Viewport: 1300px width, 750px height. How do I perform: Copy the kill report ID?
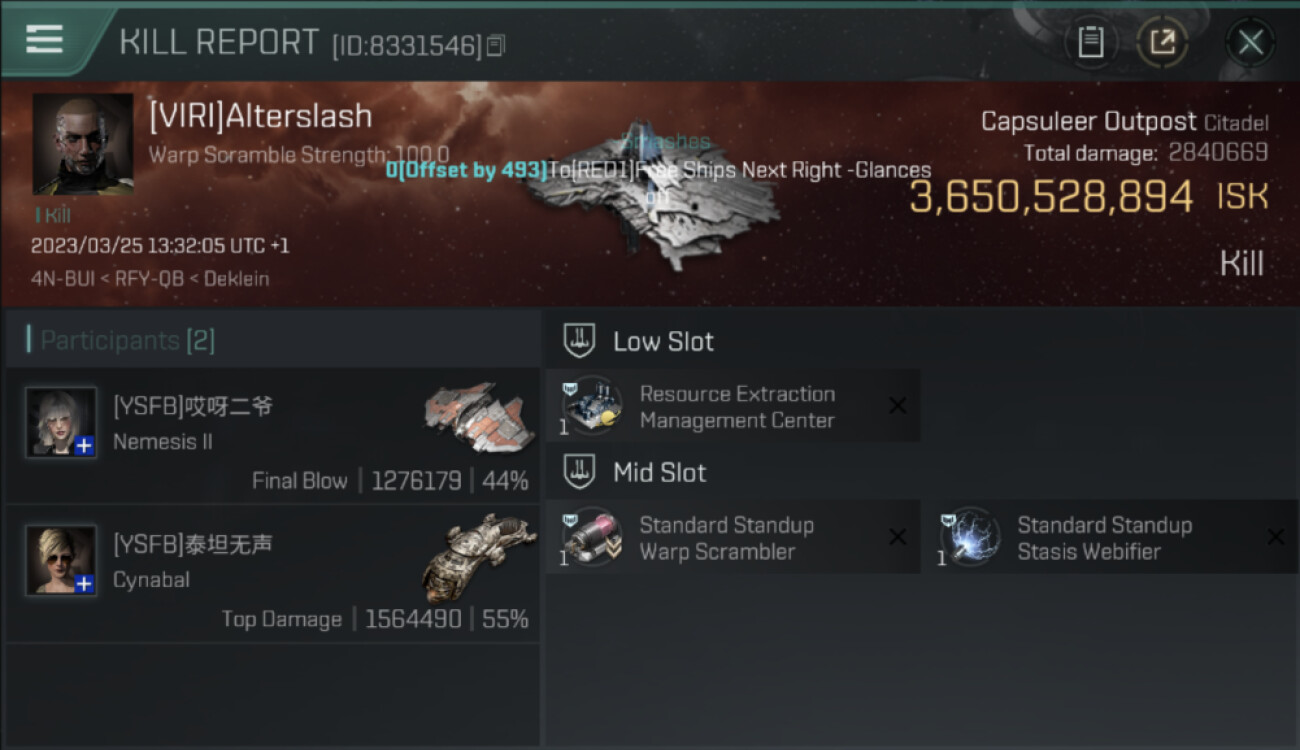point(496,46)
